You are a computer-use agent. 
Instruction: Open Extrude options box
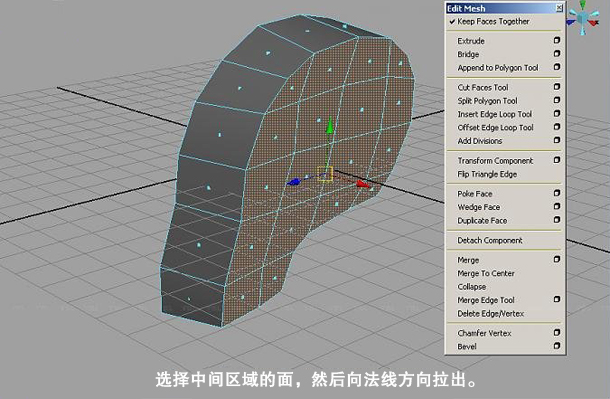[557, 40]
